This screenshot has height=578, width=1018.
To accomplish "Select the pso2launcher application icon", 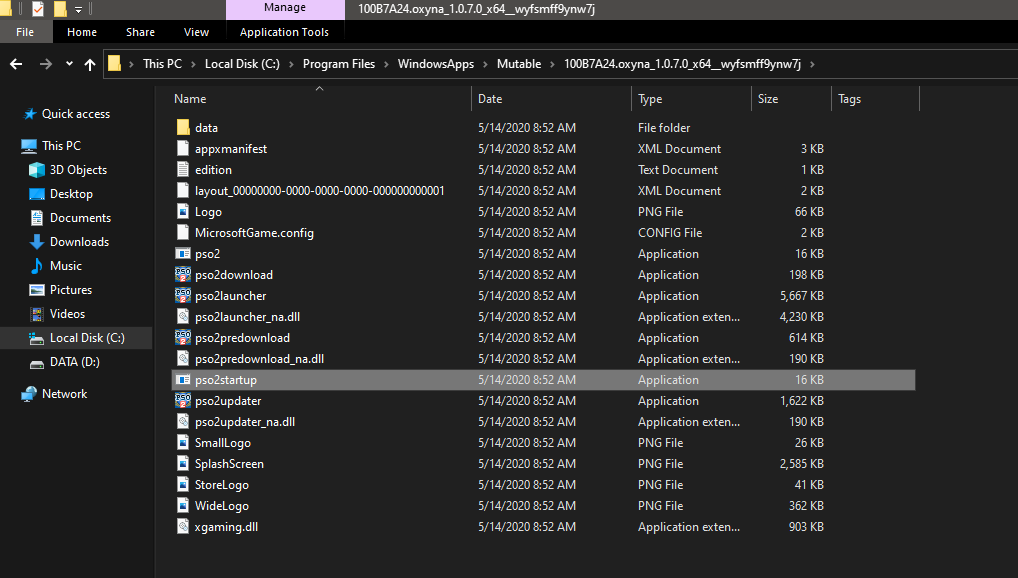I will [x=183, y=295].
